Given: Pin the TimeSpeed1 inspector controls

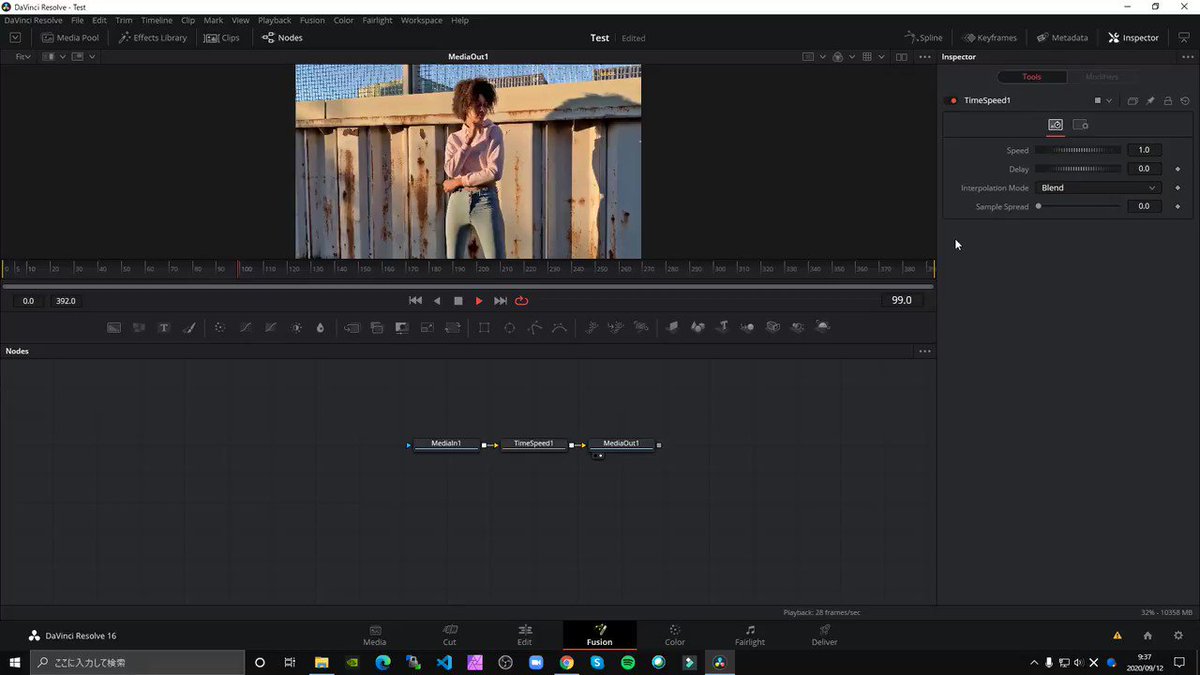Looking at the screenshot, I should click(x=1150, y=101).
